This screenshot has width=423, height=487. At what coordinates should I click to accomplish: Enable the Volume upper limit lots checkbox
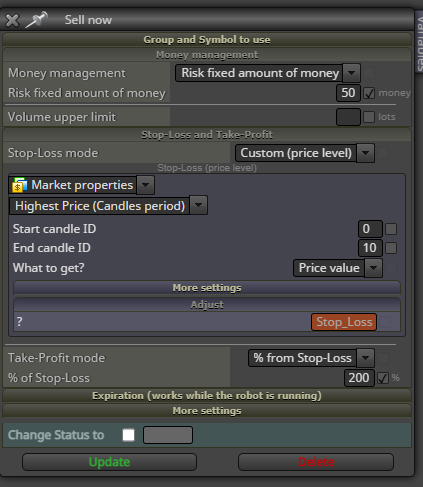(369, 117)
